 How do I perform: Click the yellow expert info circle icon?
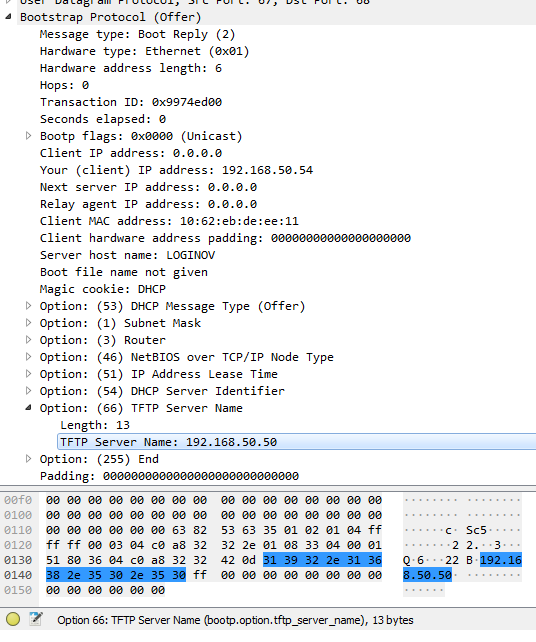coord(13,619)
